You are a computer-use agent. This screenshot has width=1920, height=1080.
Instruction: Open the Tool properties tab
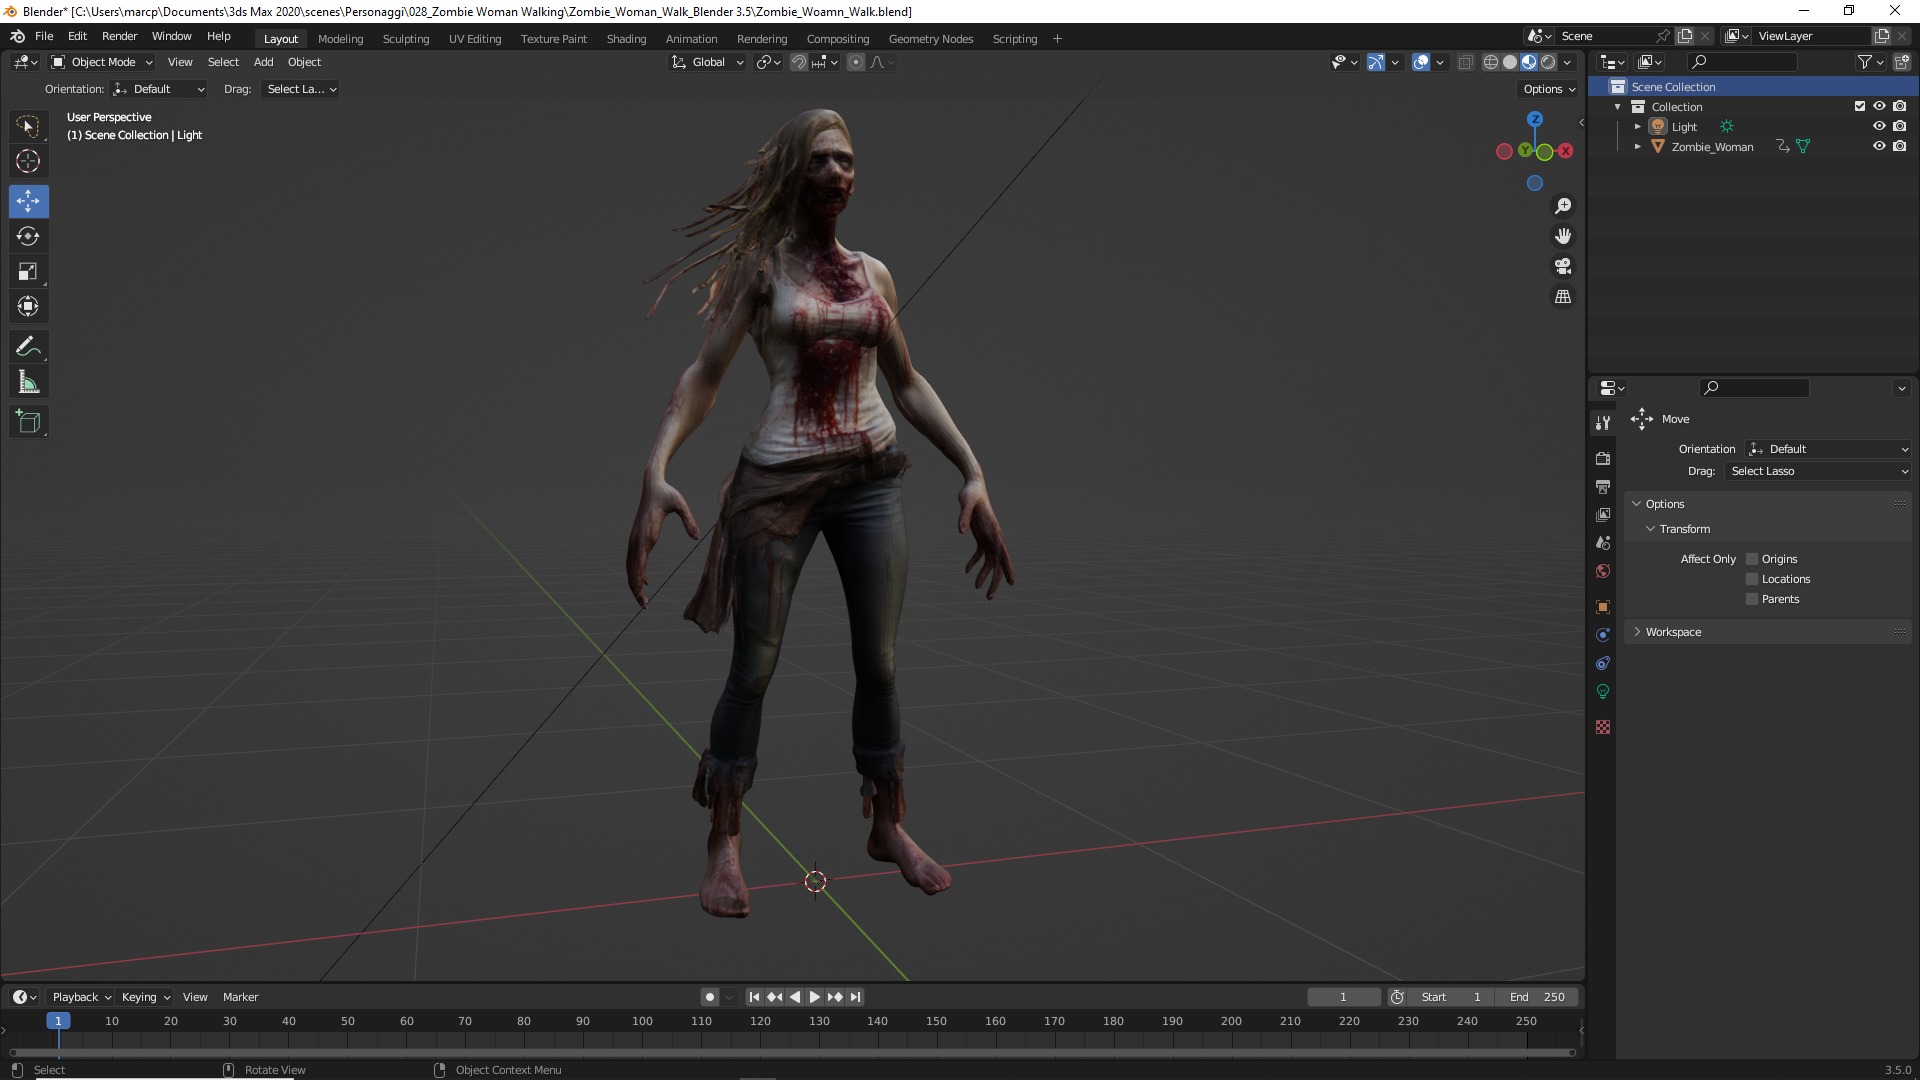click(1603, 423)
